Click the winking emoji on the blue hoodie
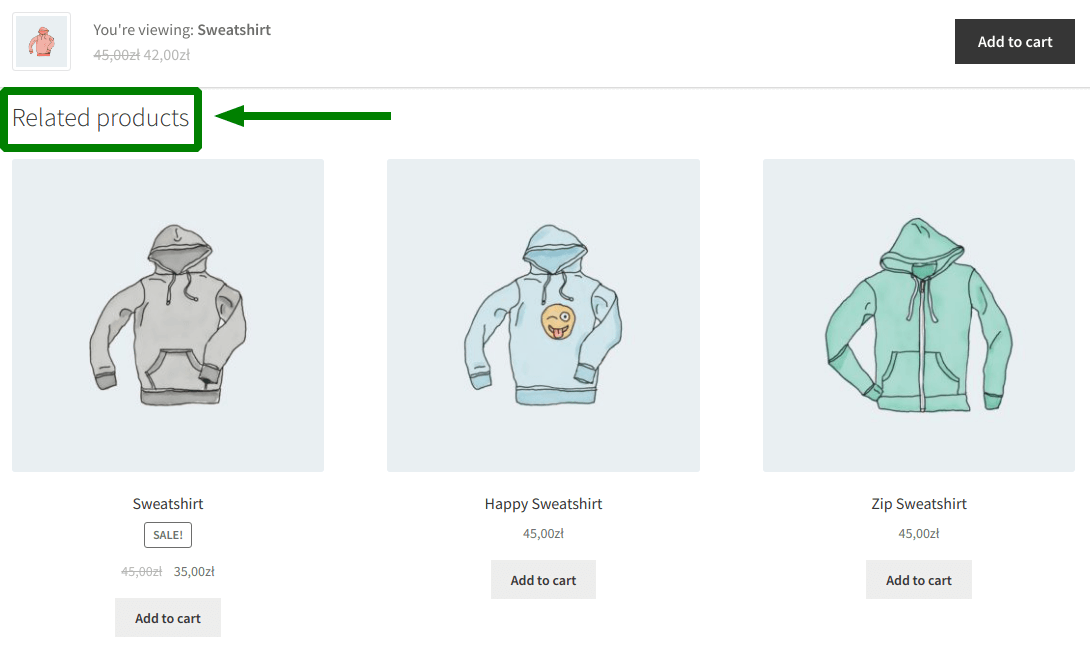The image size is (1090, 656). click(x=559, y=322)
